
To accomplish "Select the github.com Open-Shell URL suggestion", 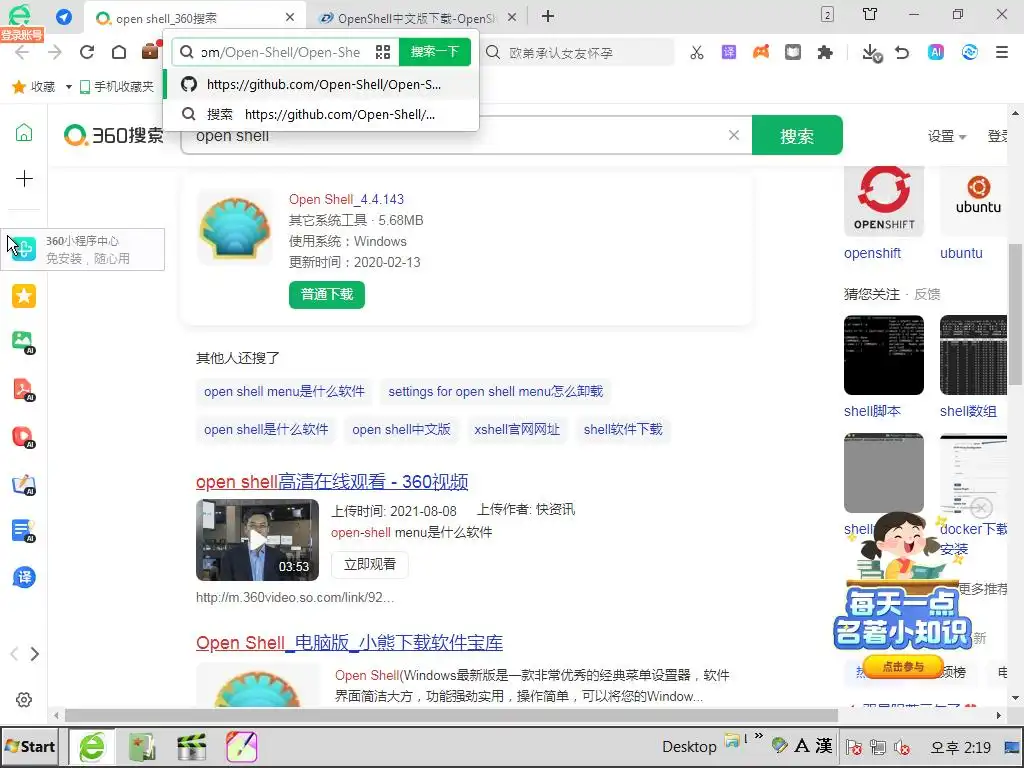I will pyautogui.click(x=321, y=84).
